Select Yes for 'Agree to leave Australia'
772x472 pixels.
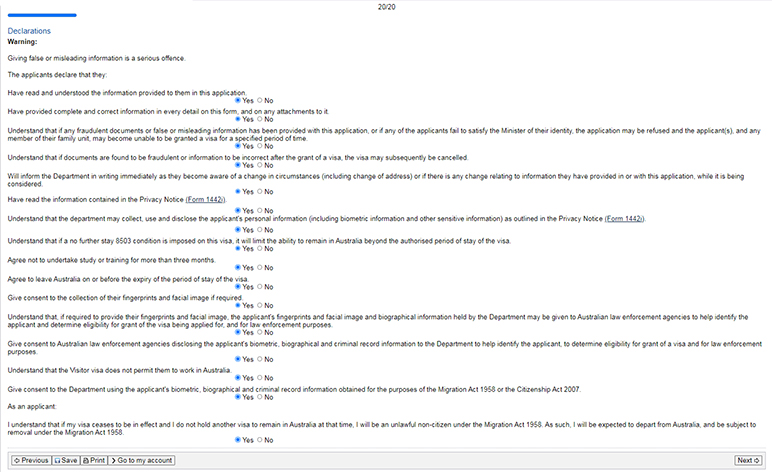point(238,286)
